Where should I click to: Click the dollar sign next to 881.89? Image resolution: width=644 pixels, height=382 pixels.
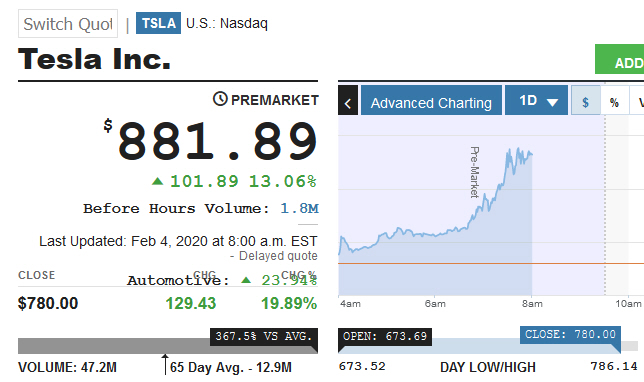108,125
